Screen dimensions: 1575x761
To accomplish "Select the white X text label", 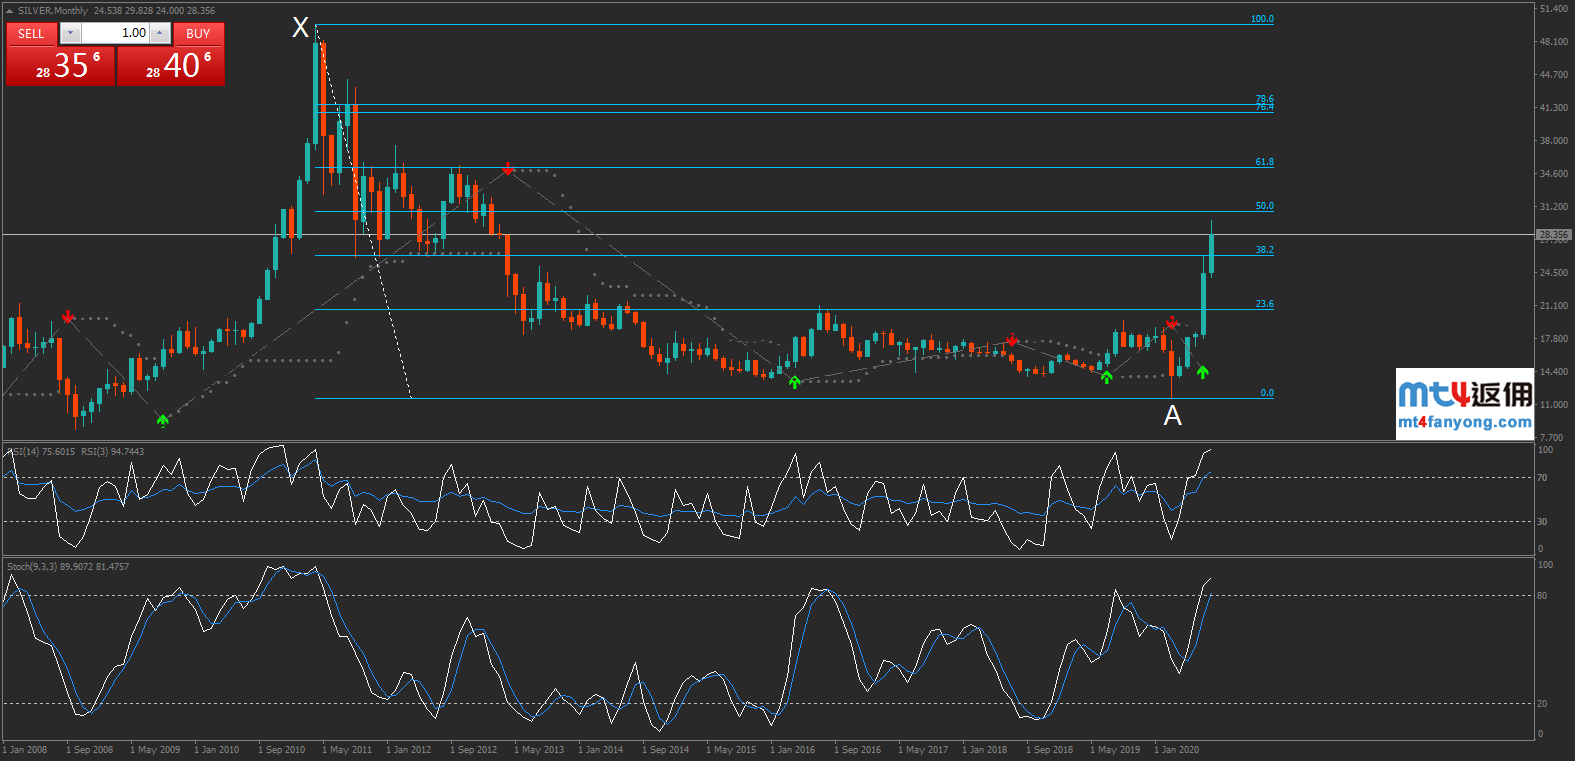I will [x=300, y=28].
